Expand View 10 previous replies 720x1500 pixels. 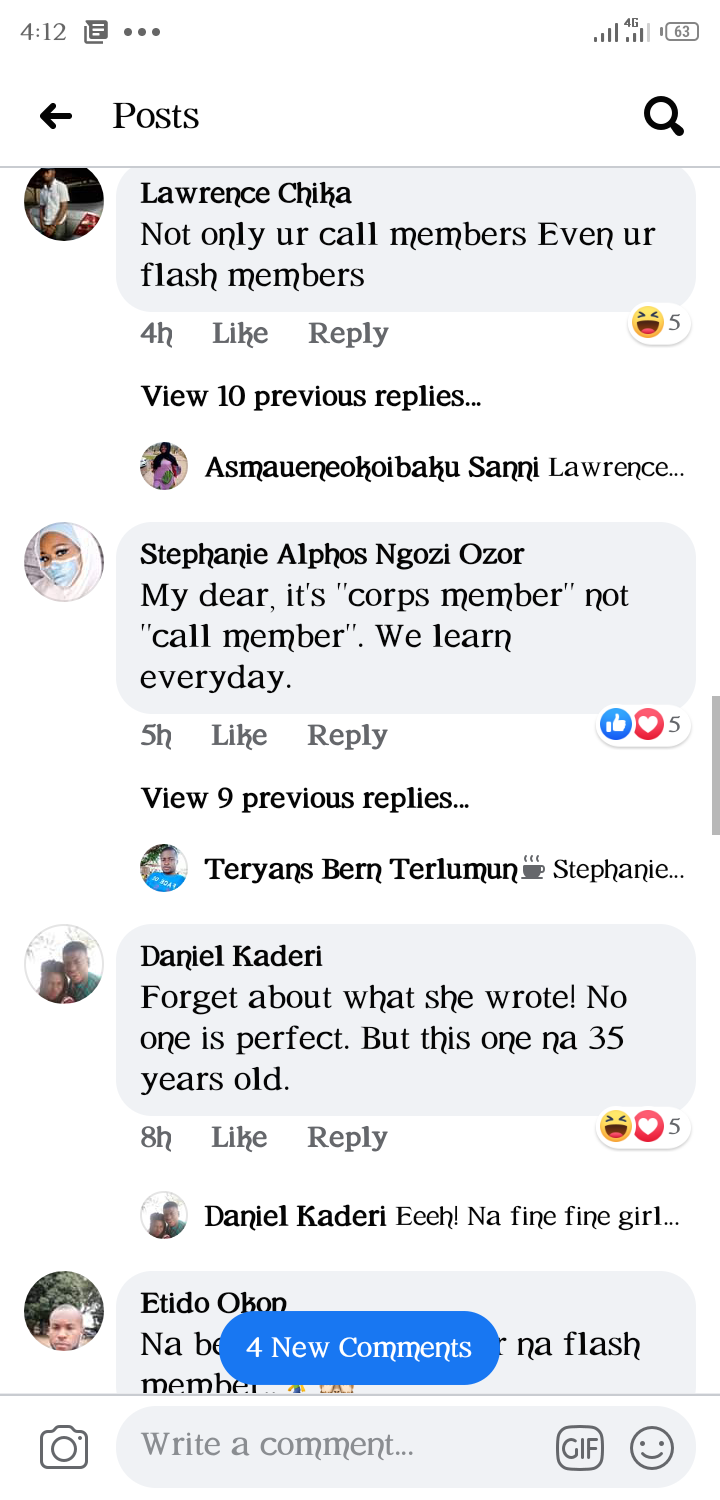click(x=311, y=397)
